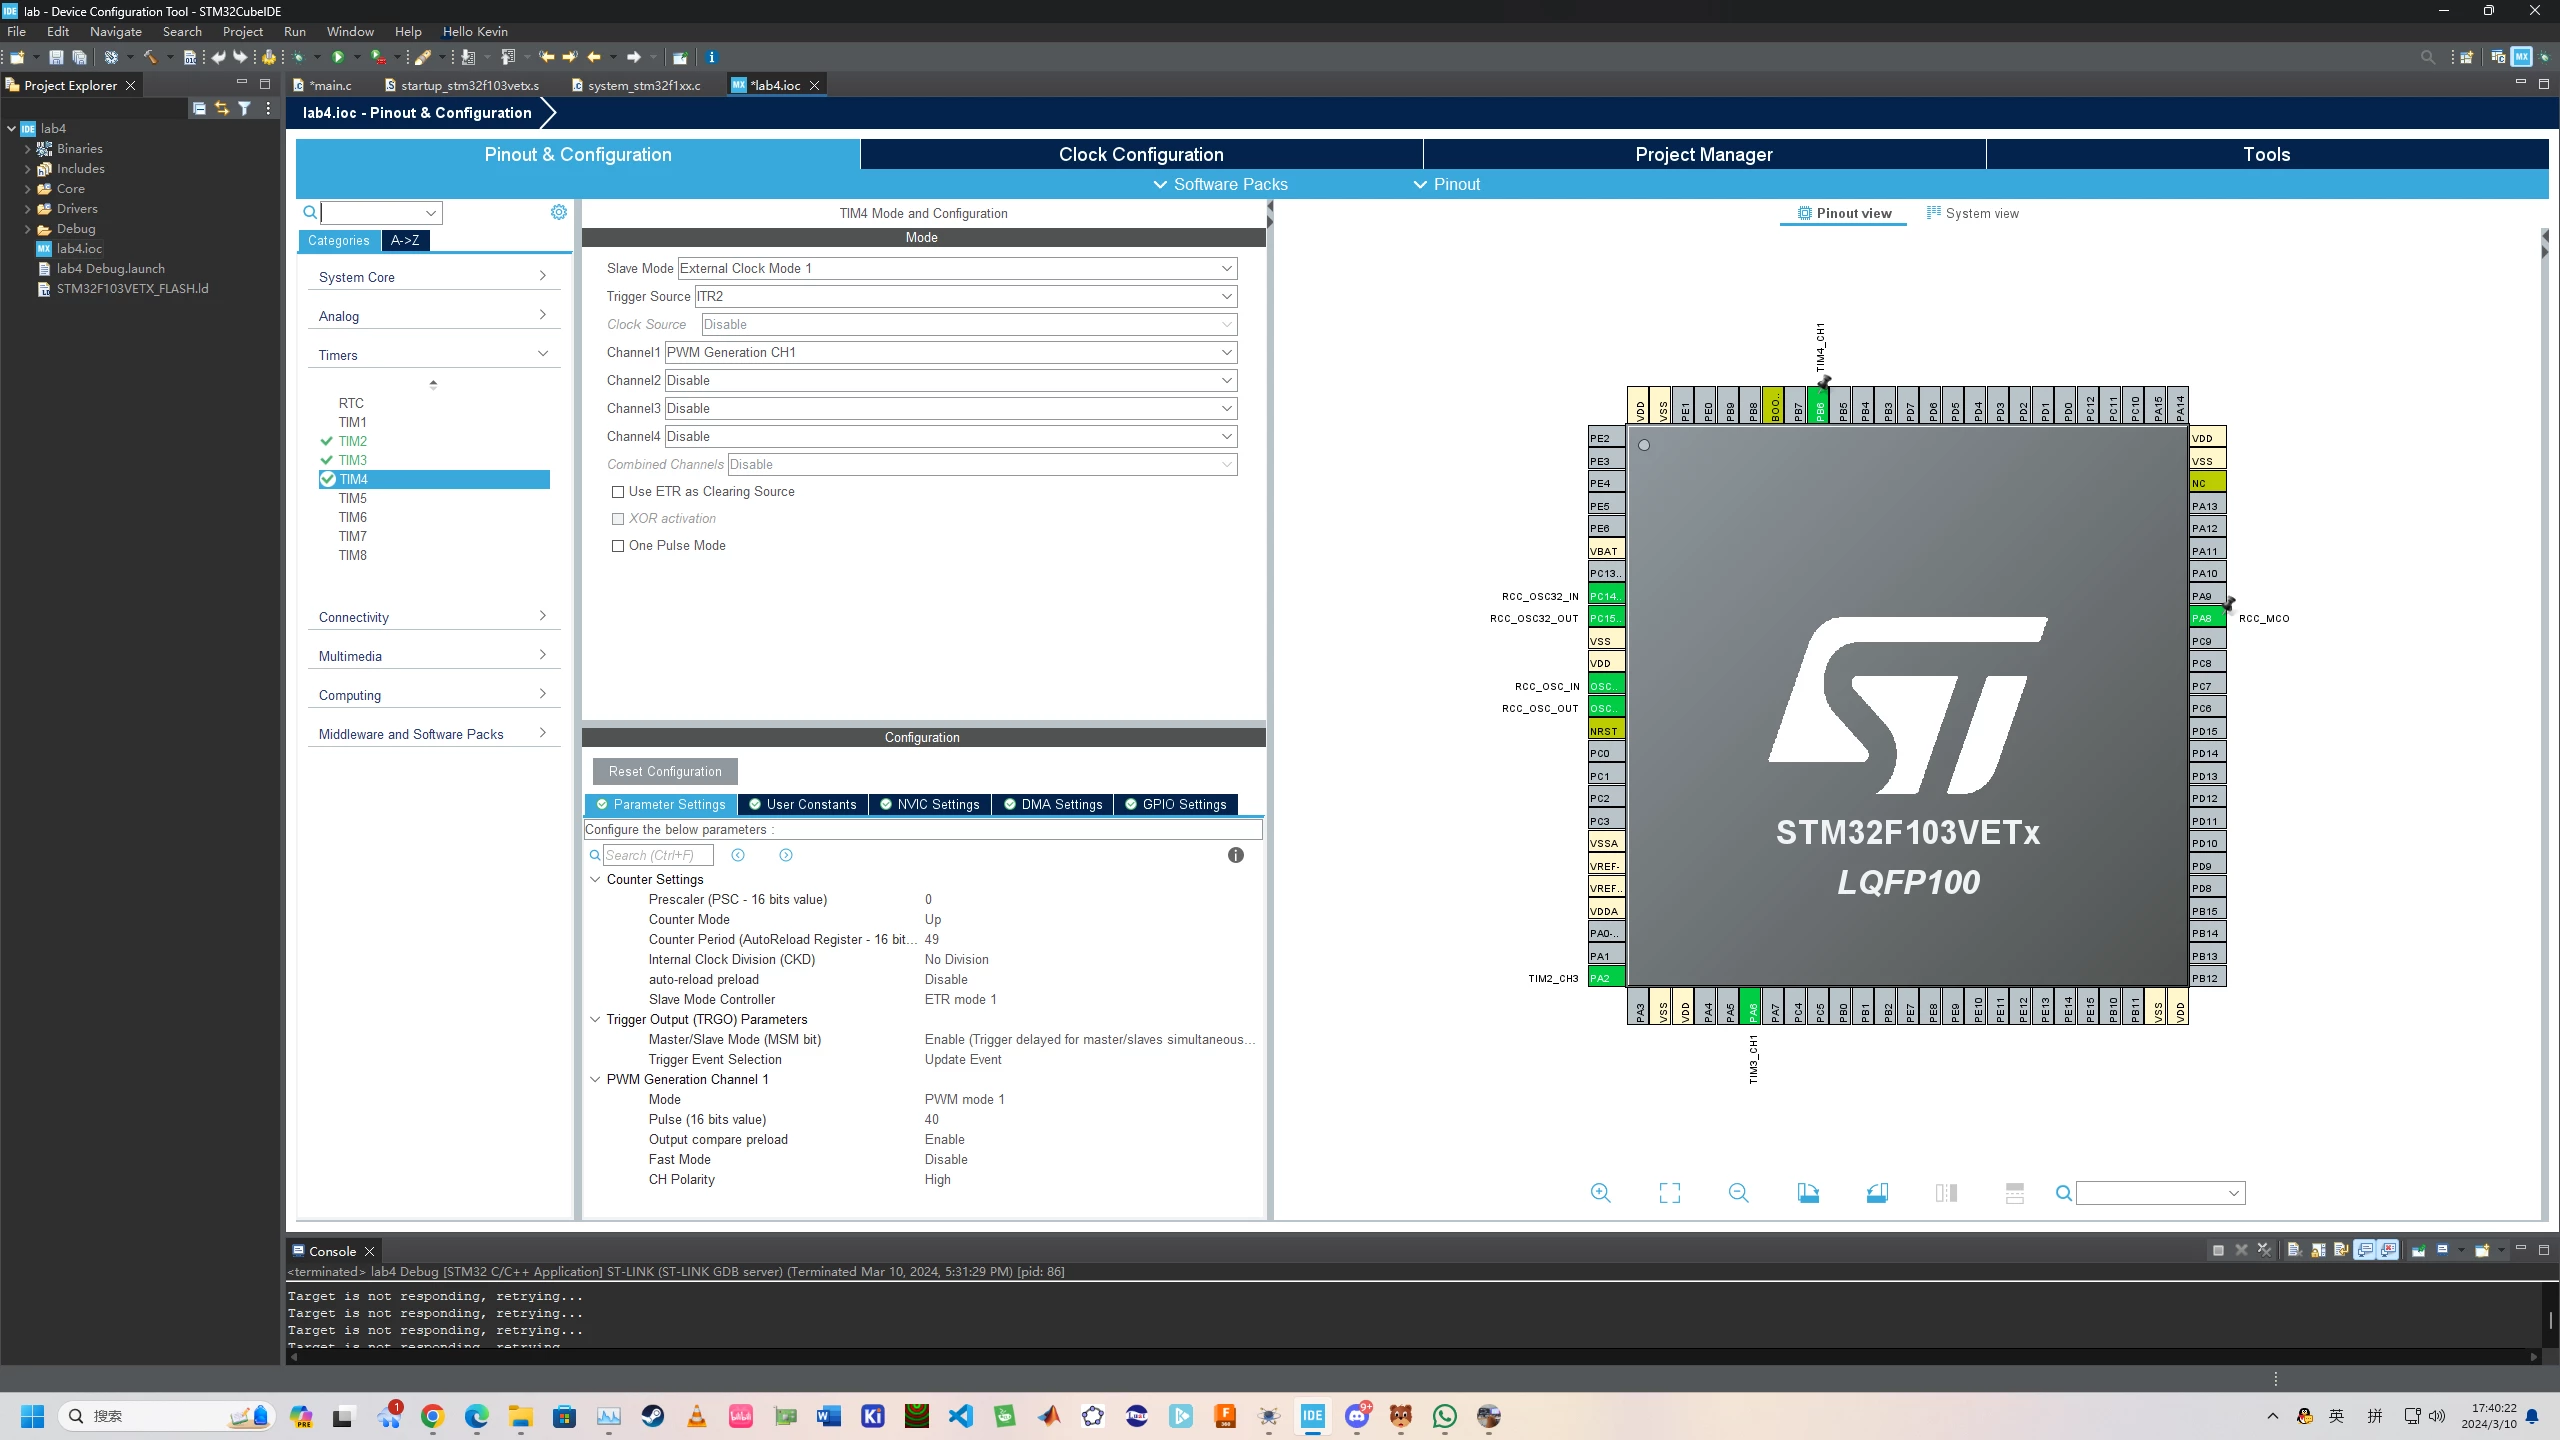2560x1440 pixels.
Task: Select TIM8 in the Timers list
Action: (x=352, y=555)
